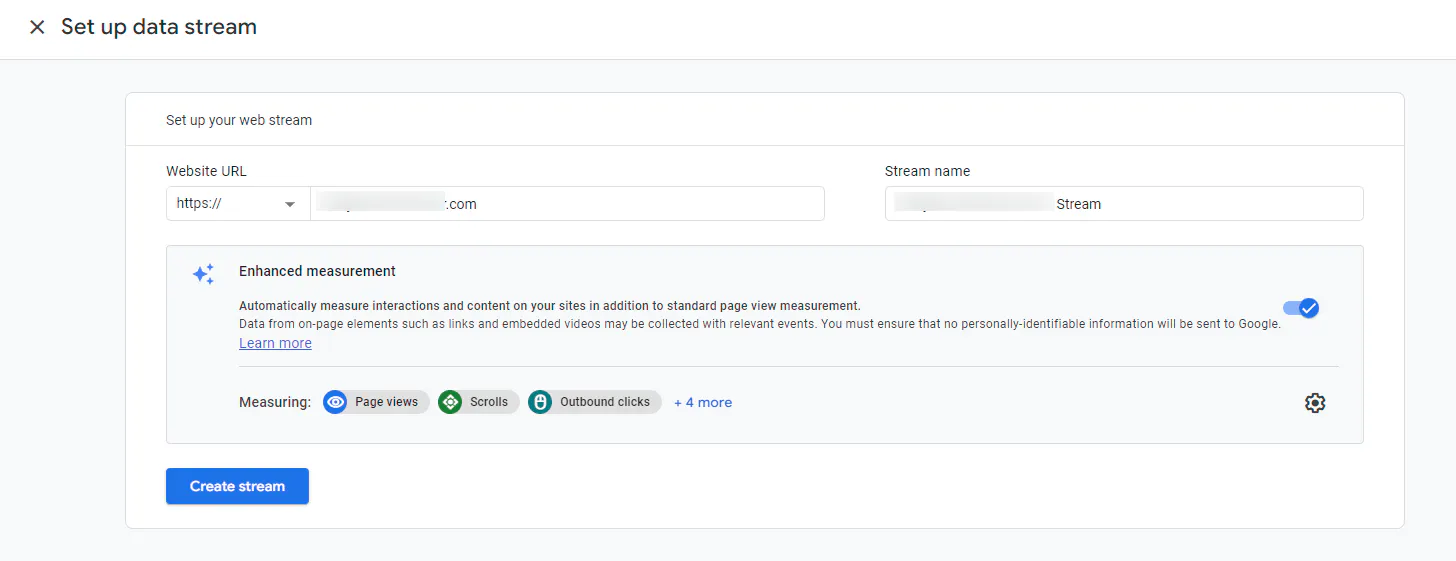Viewport: 1456px width, 561px height.
Task: Click the Scrolls green icon
Action: click(450, 402)
